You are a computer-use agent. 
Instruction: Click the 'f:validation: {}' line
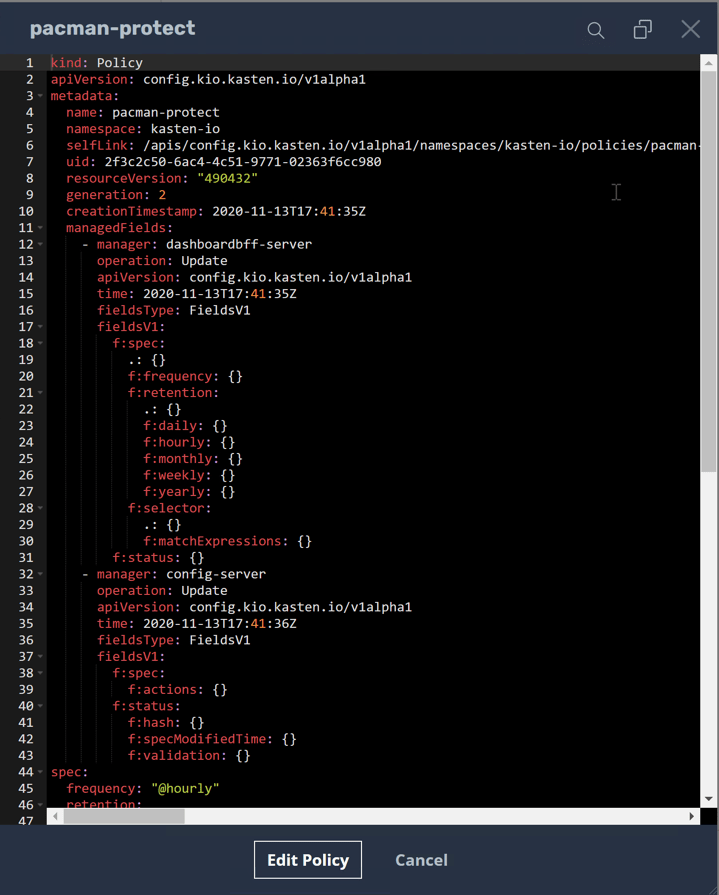pos(189,756)
